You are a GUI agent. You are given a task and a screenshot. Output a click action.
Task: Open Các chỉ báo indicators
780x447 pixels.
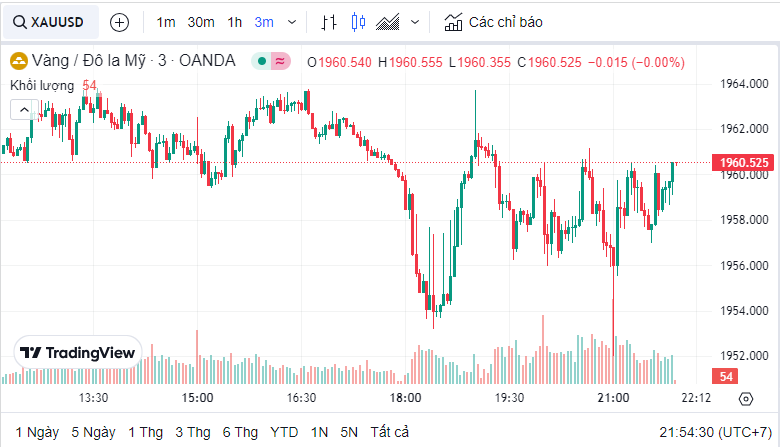tap(494, 21)
